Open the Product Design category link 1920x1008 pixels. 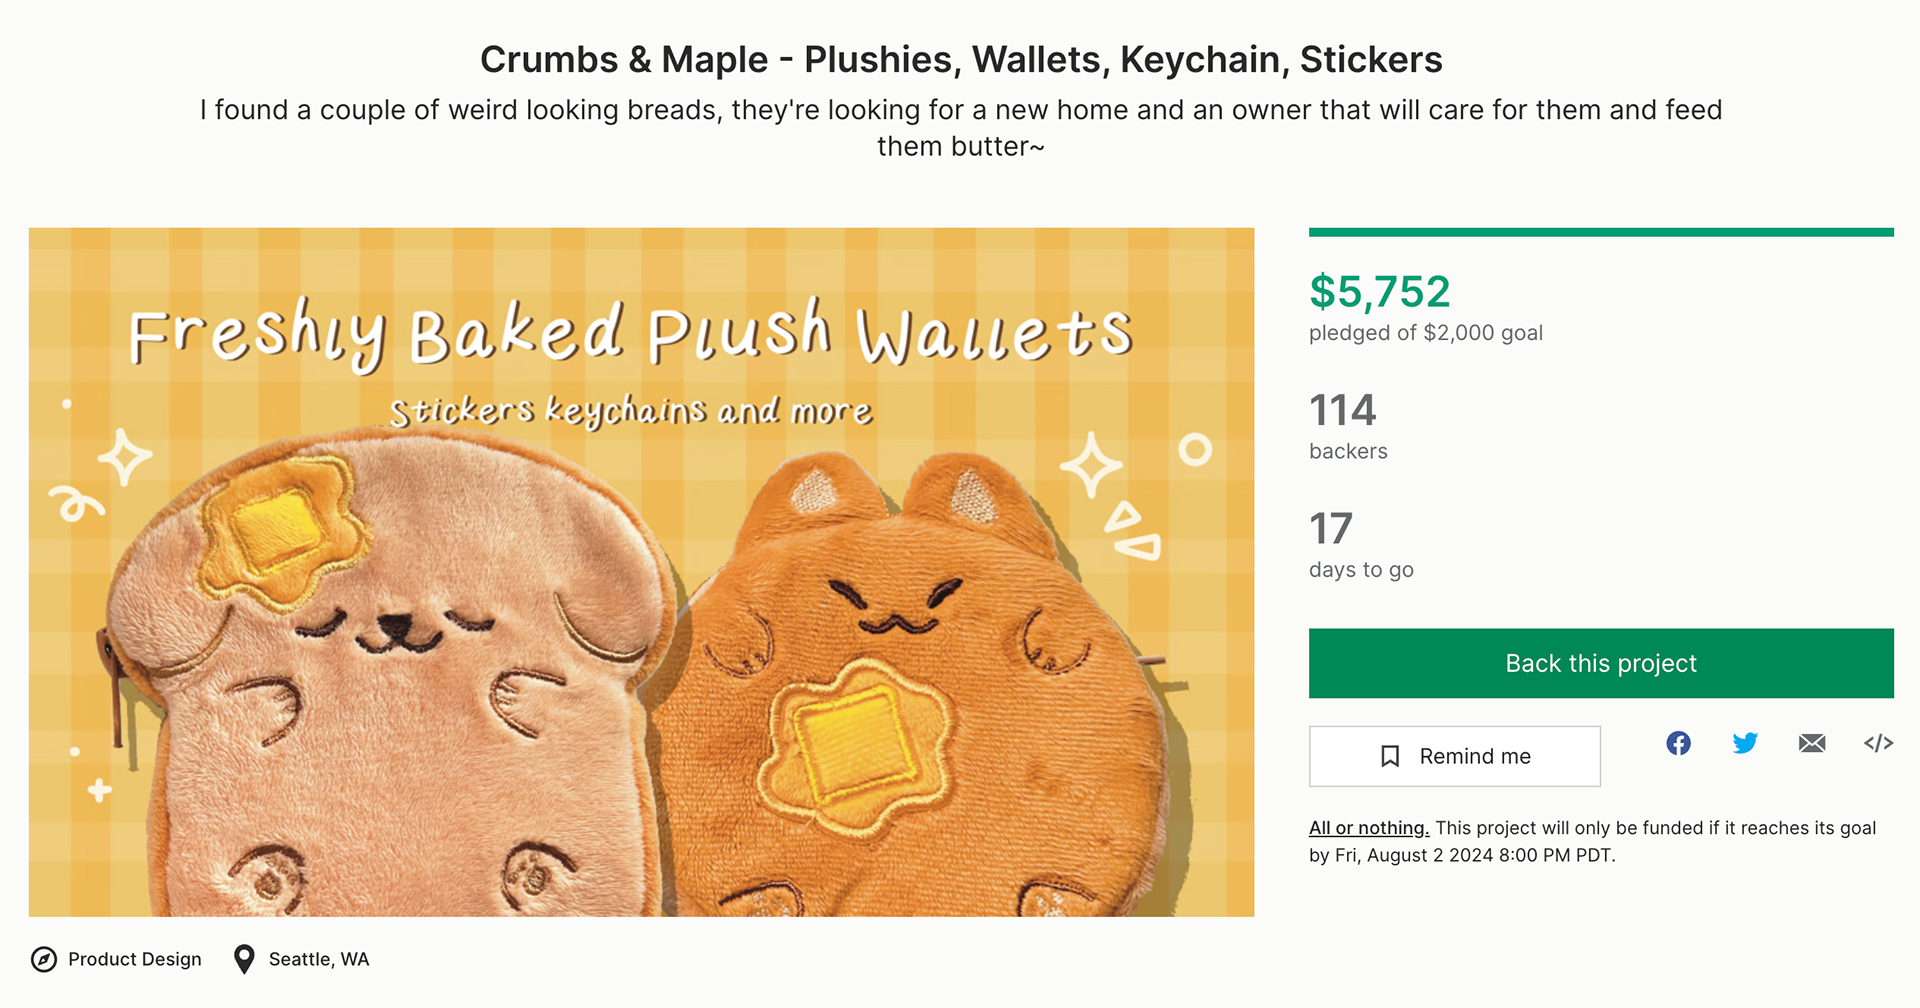coord(135,960)
